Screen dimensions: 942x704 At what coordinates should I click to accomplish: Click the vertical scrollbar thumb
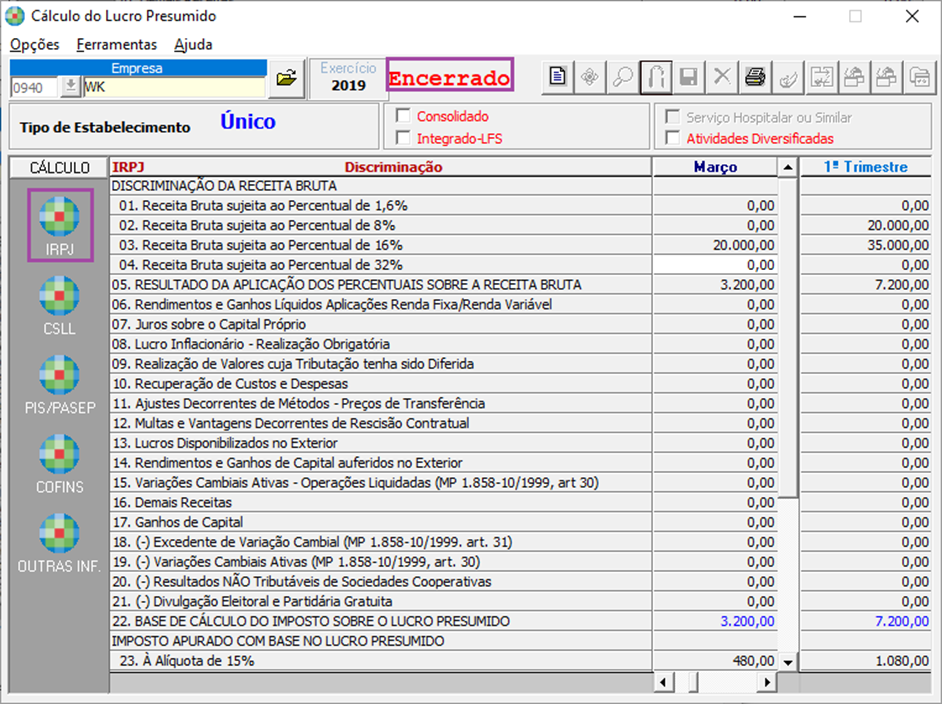point(788,336)
